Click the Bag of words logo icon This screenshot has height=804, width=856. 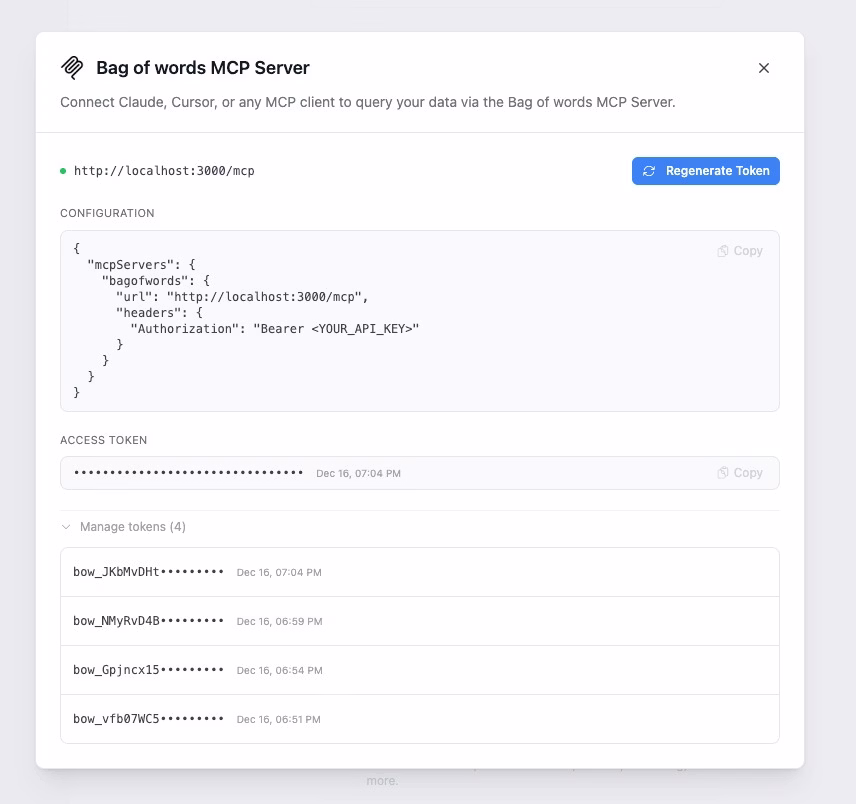tap(72, 68)
